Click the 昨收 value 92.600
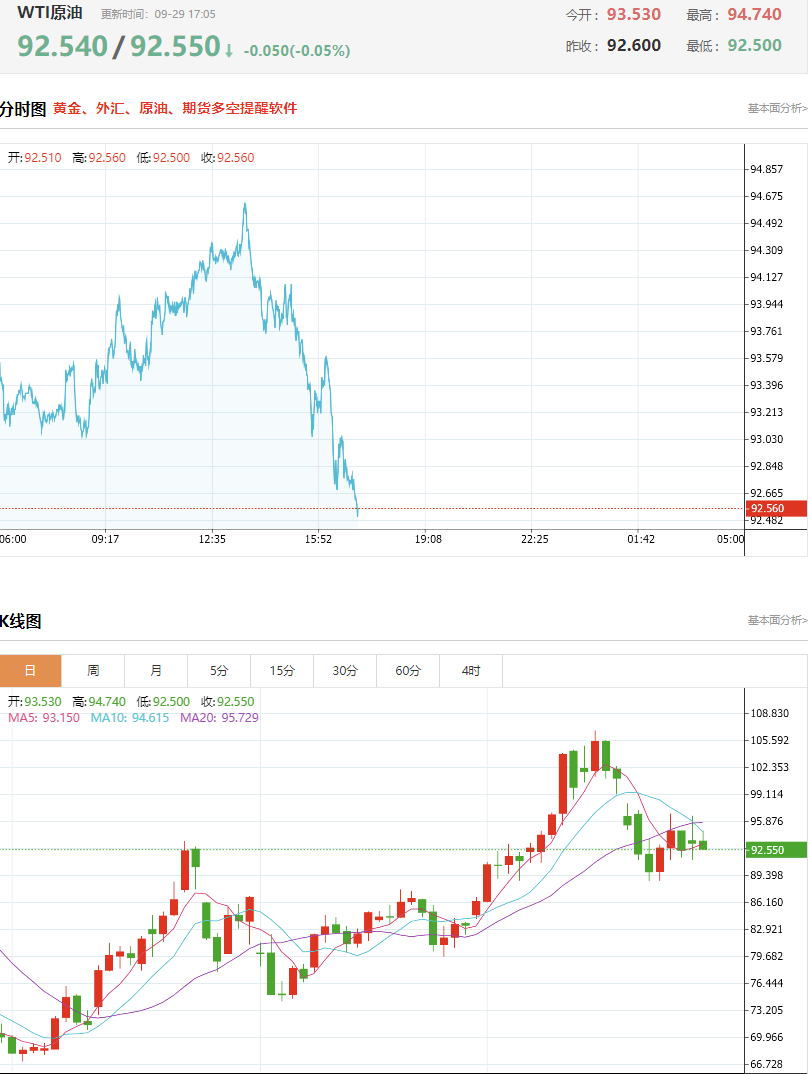The image size is (808, 1074). [x=634, y=45]
